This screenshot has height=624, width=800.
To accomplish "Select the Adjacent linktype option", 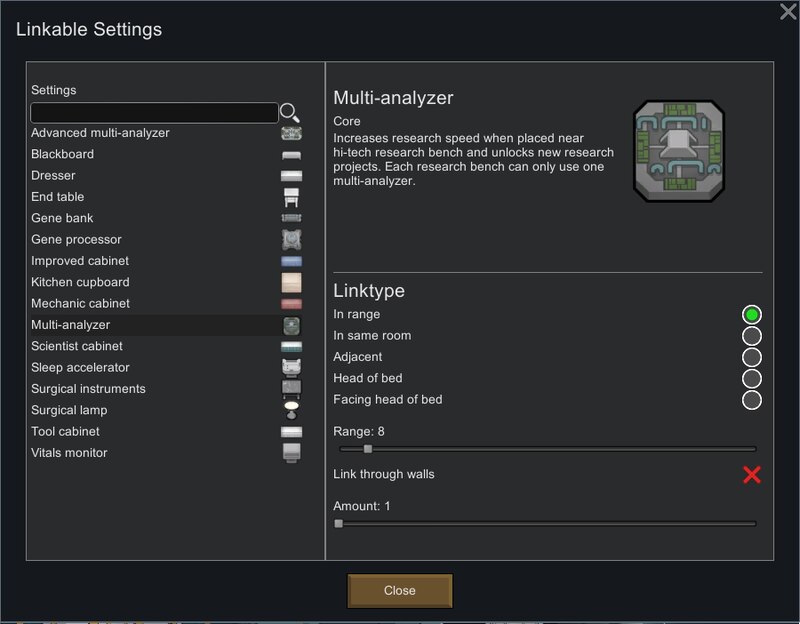I will (x=752, y=358).
